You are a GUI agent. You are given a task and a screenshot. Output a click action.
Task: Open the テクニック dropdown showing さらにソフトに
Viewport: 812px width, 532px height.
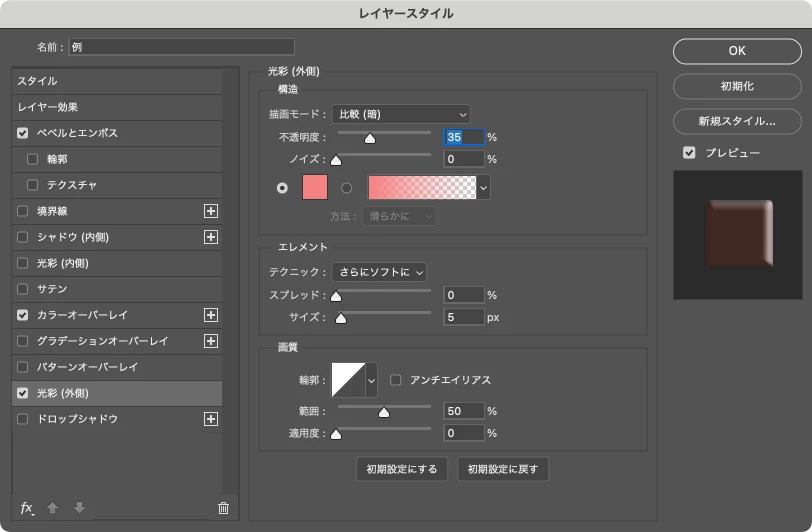click(x=379, y=272)
